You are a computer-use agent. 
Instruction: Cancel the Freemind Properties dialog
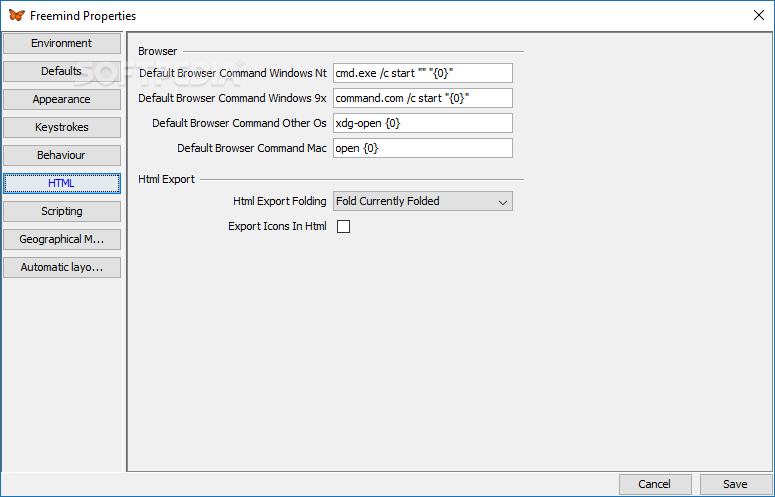coord(655,484)
